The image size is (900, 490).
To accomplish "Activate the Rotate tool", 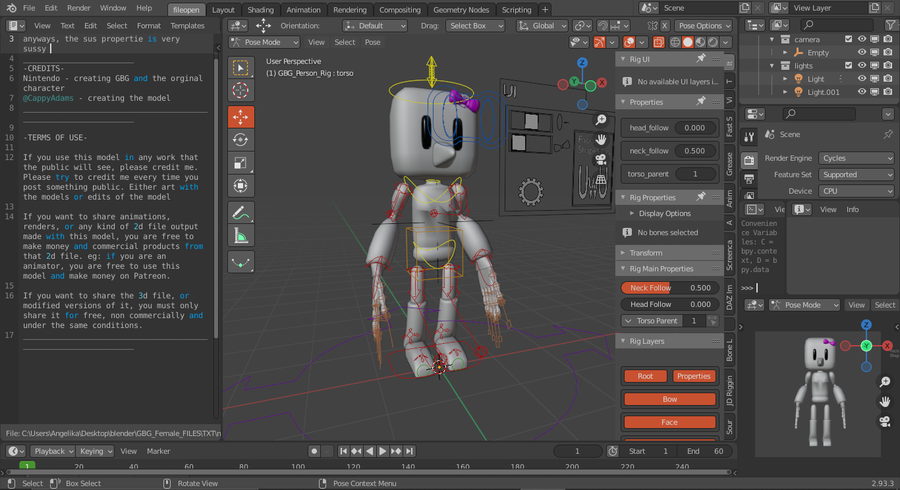I will pos(240,140).
